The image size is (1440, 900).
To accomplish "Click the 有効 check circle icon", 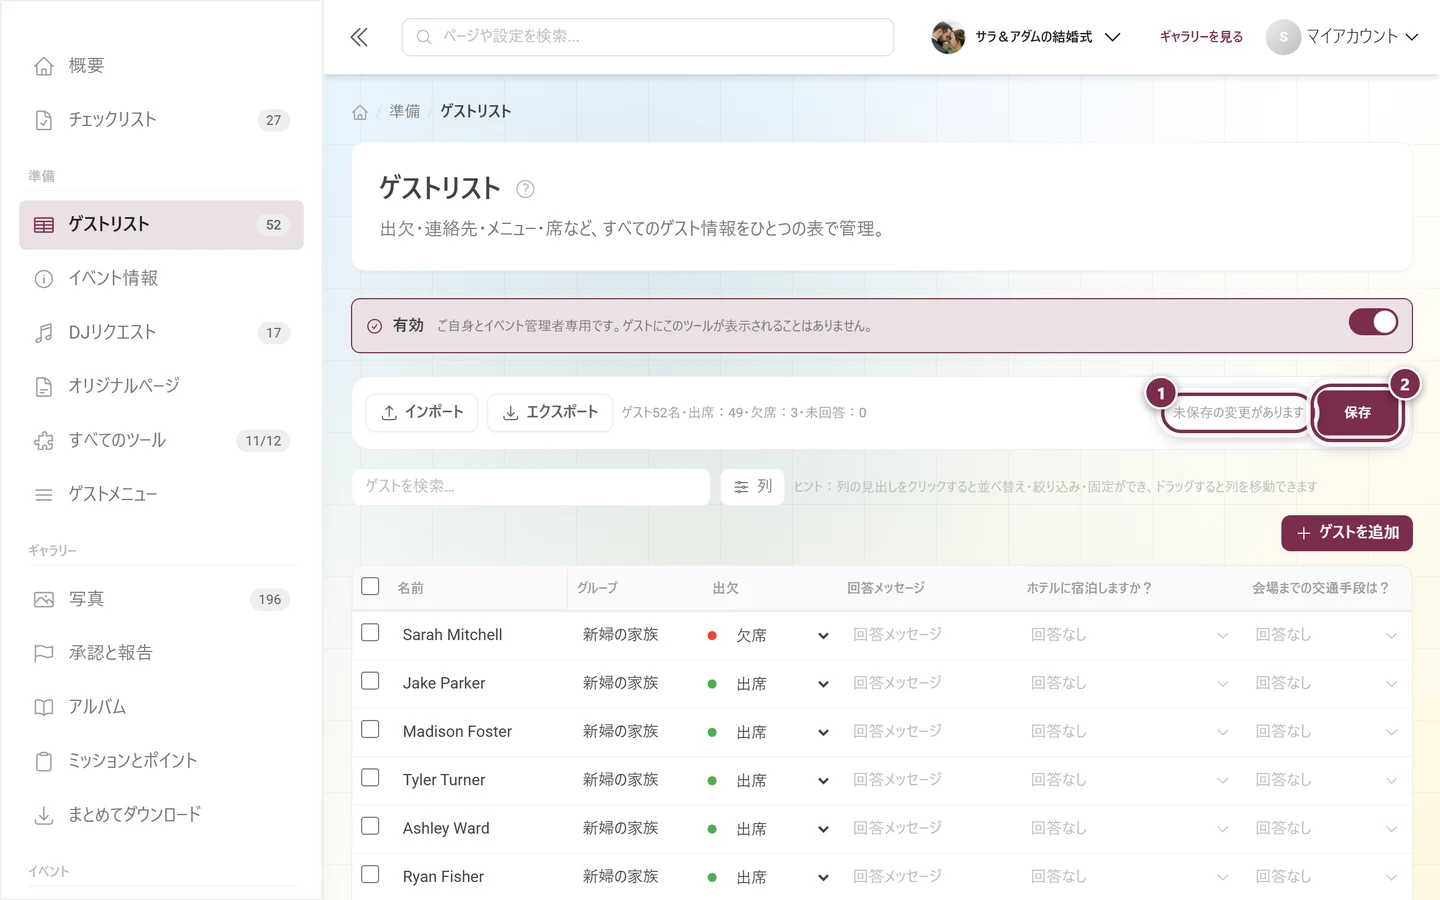I will pos(375,326).
